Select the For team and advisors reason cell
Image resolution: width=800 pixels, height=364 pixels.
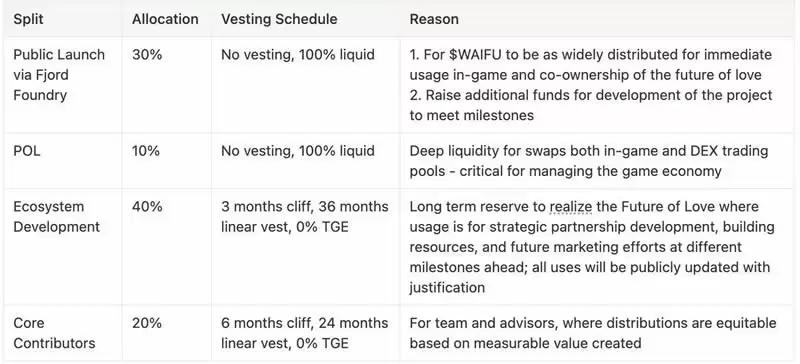click(593, 333)
